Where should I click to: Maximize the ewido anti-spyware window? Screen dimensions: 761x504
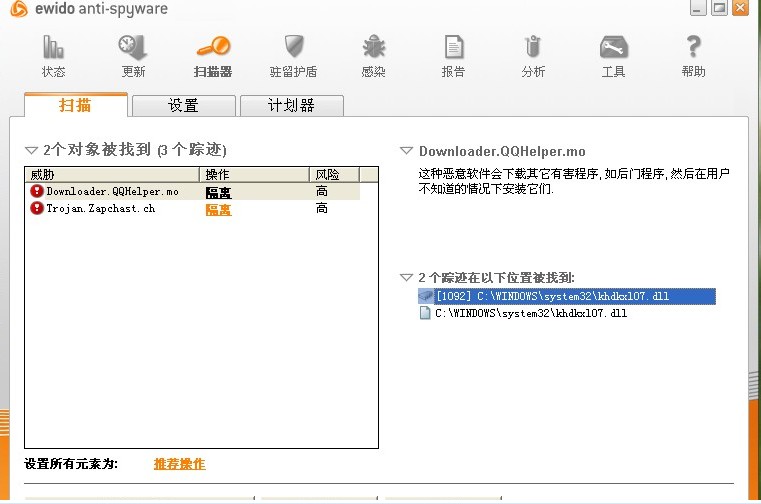[719, 8]
